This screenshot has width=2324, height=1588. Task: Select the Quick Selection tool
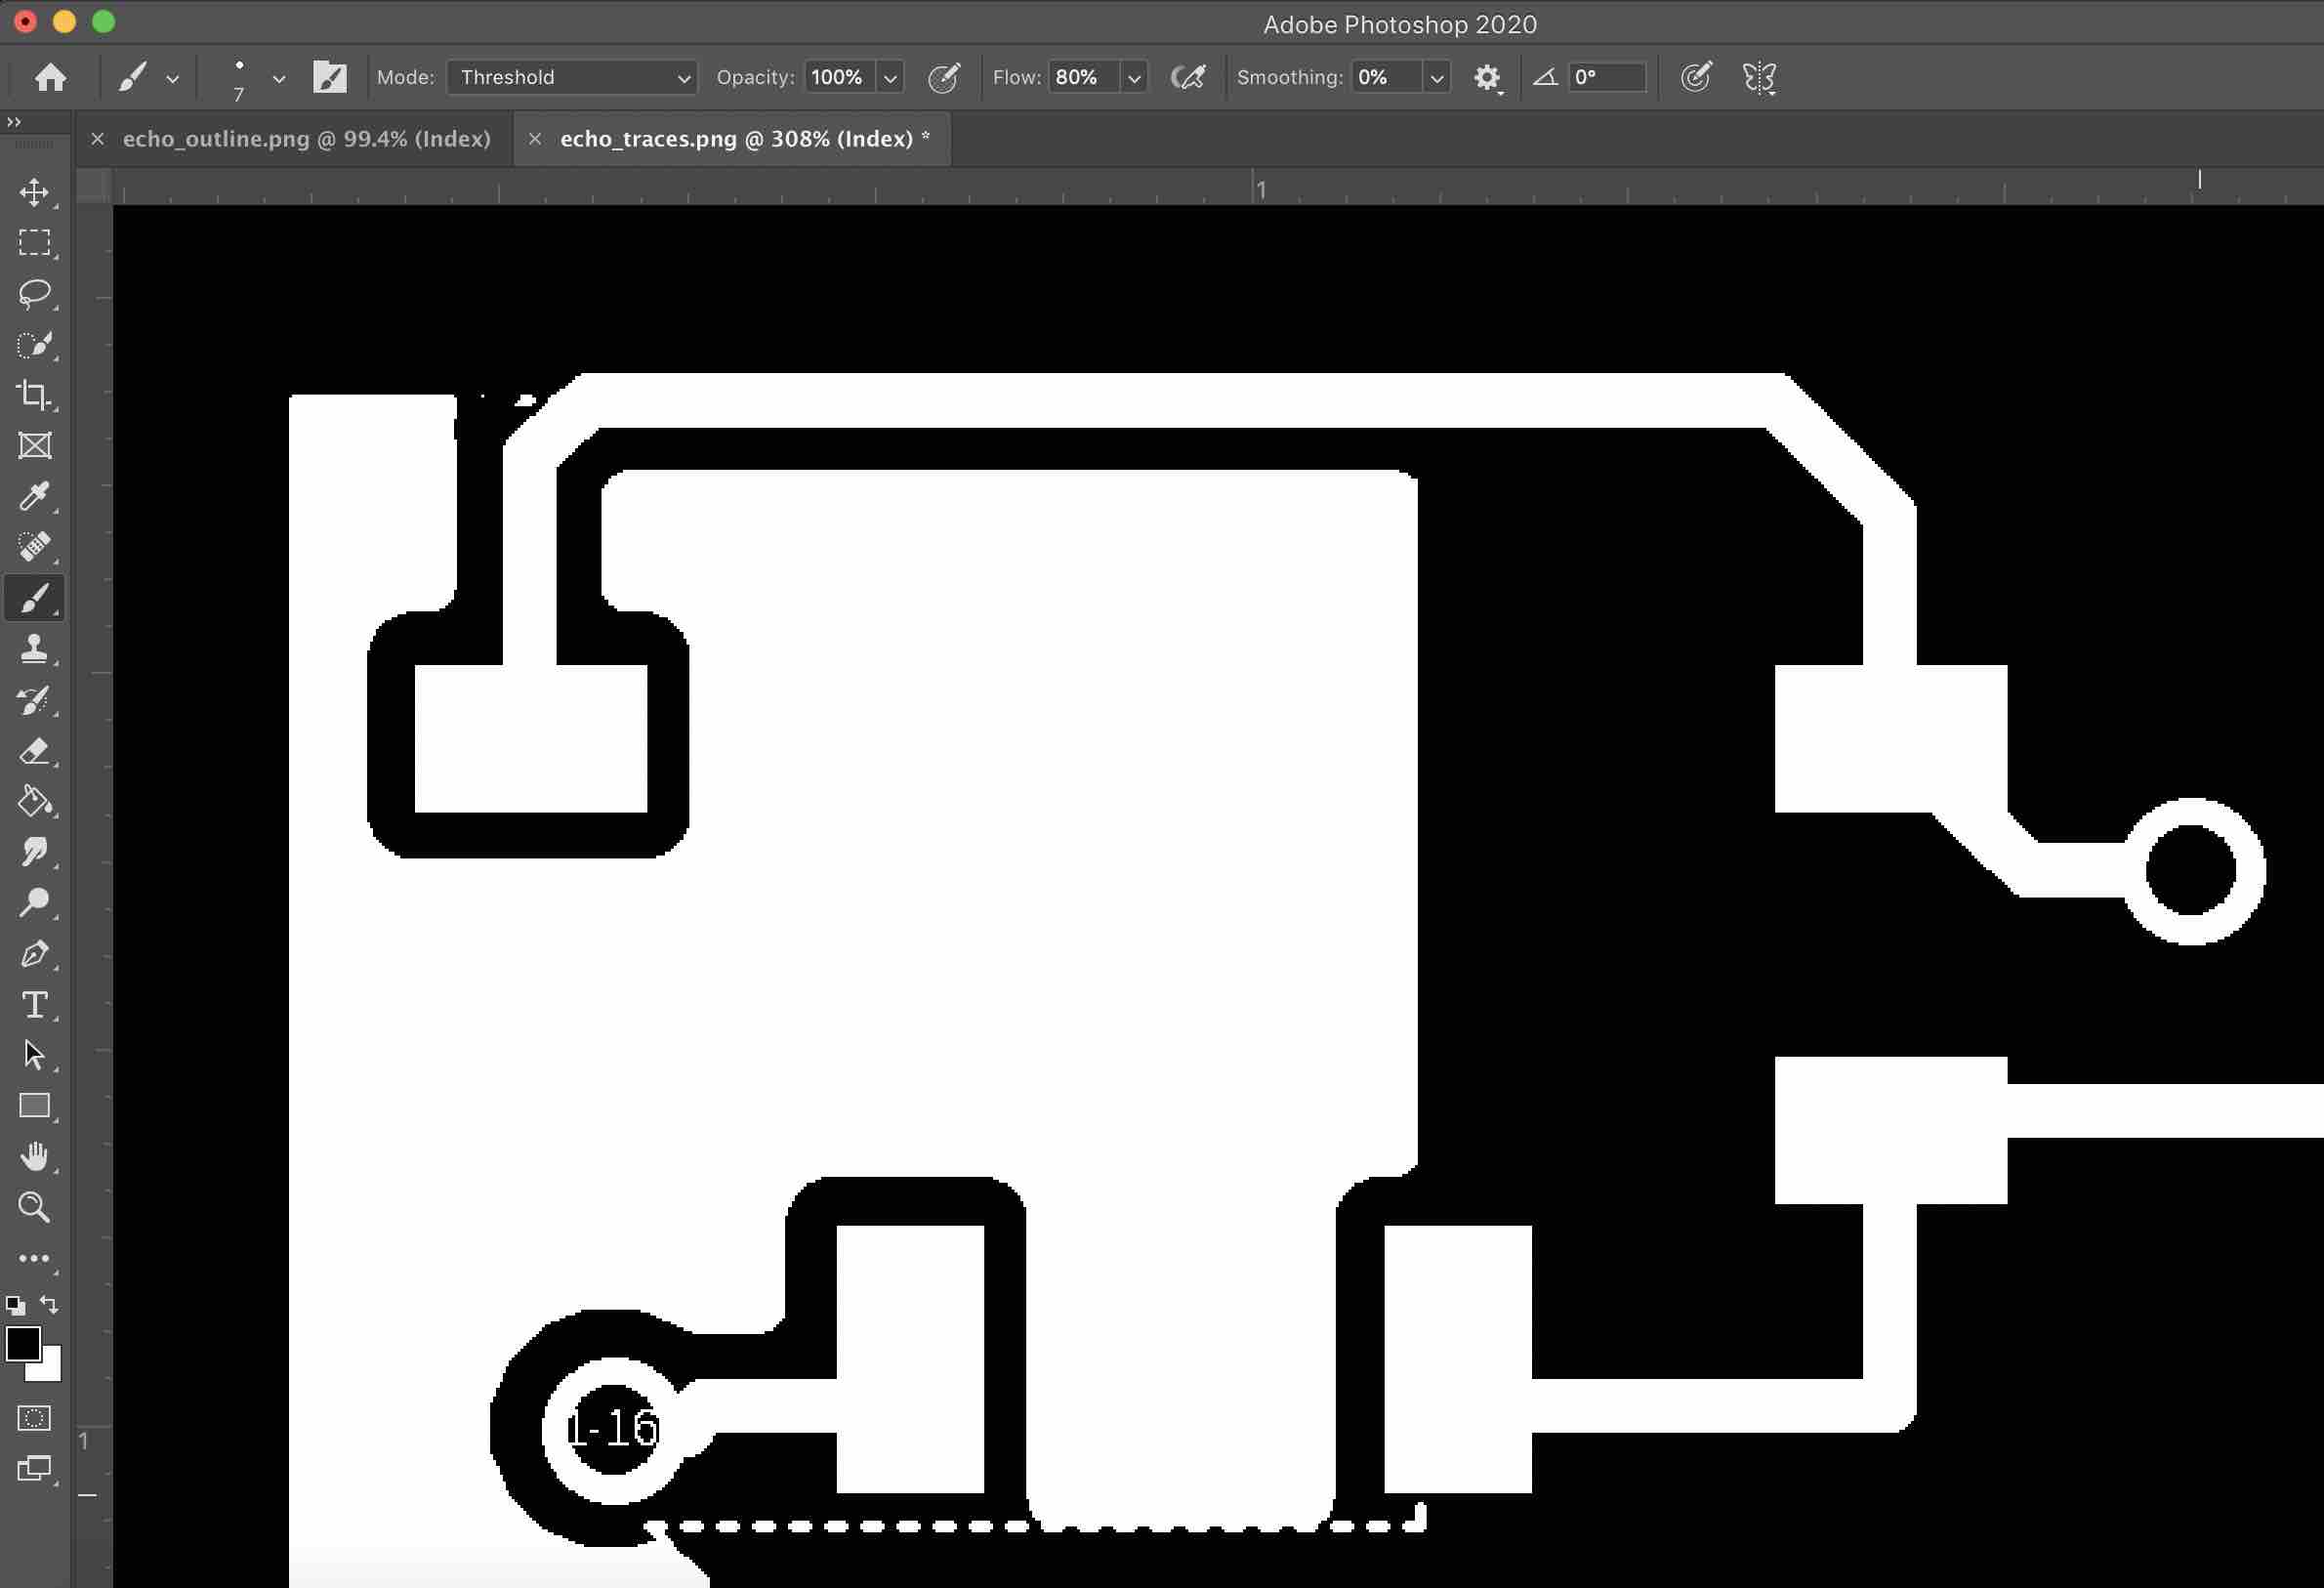point(35,345)
